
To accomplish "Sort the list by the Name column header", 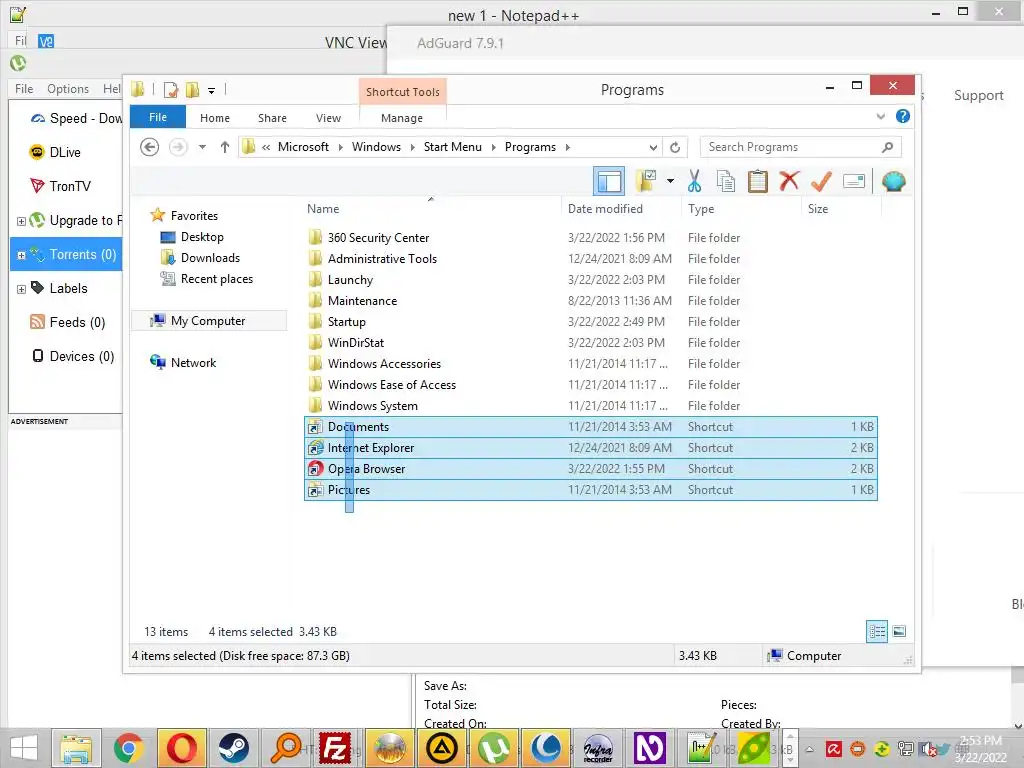I will coord(431,208).
